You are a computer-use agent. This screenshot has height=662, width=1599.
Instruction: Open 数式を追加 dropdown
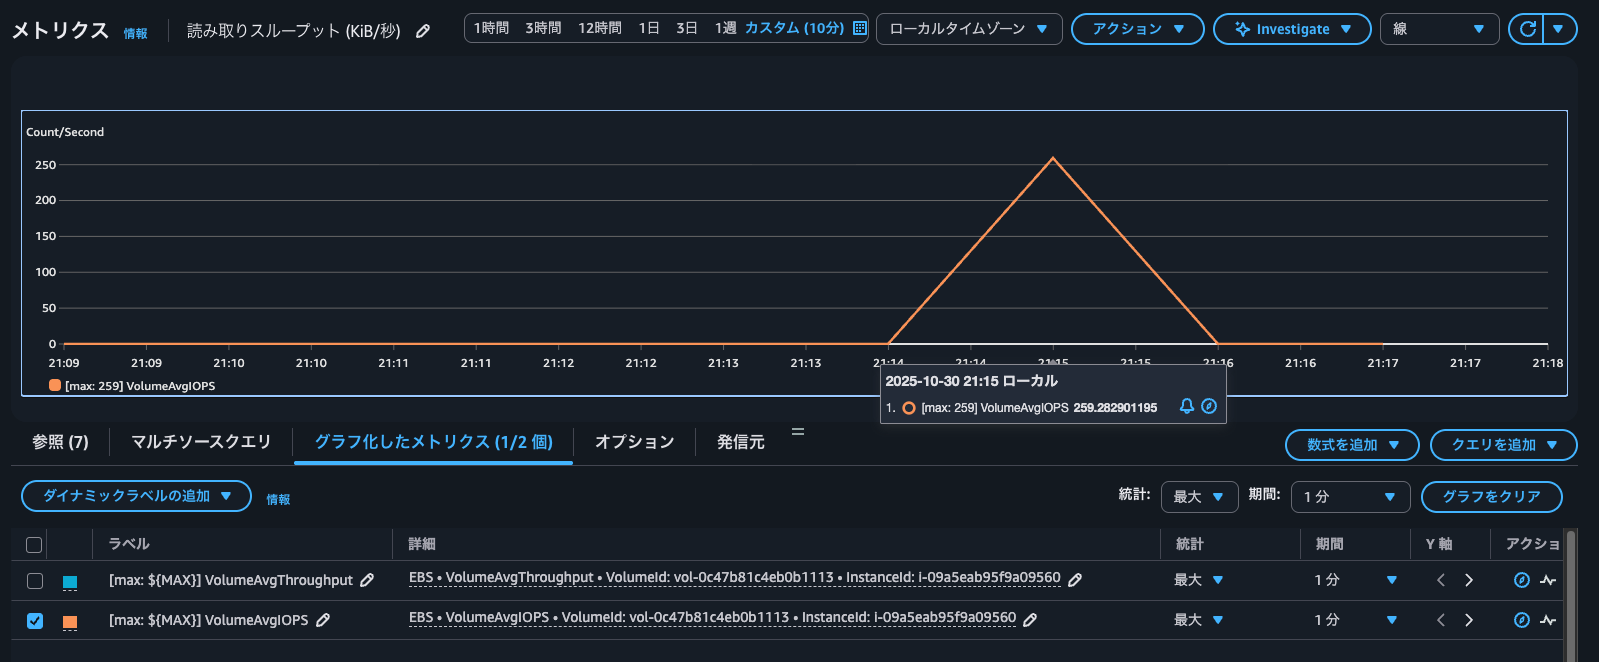(x=1352, y=445)
